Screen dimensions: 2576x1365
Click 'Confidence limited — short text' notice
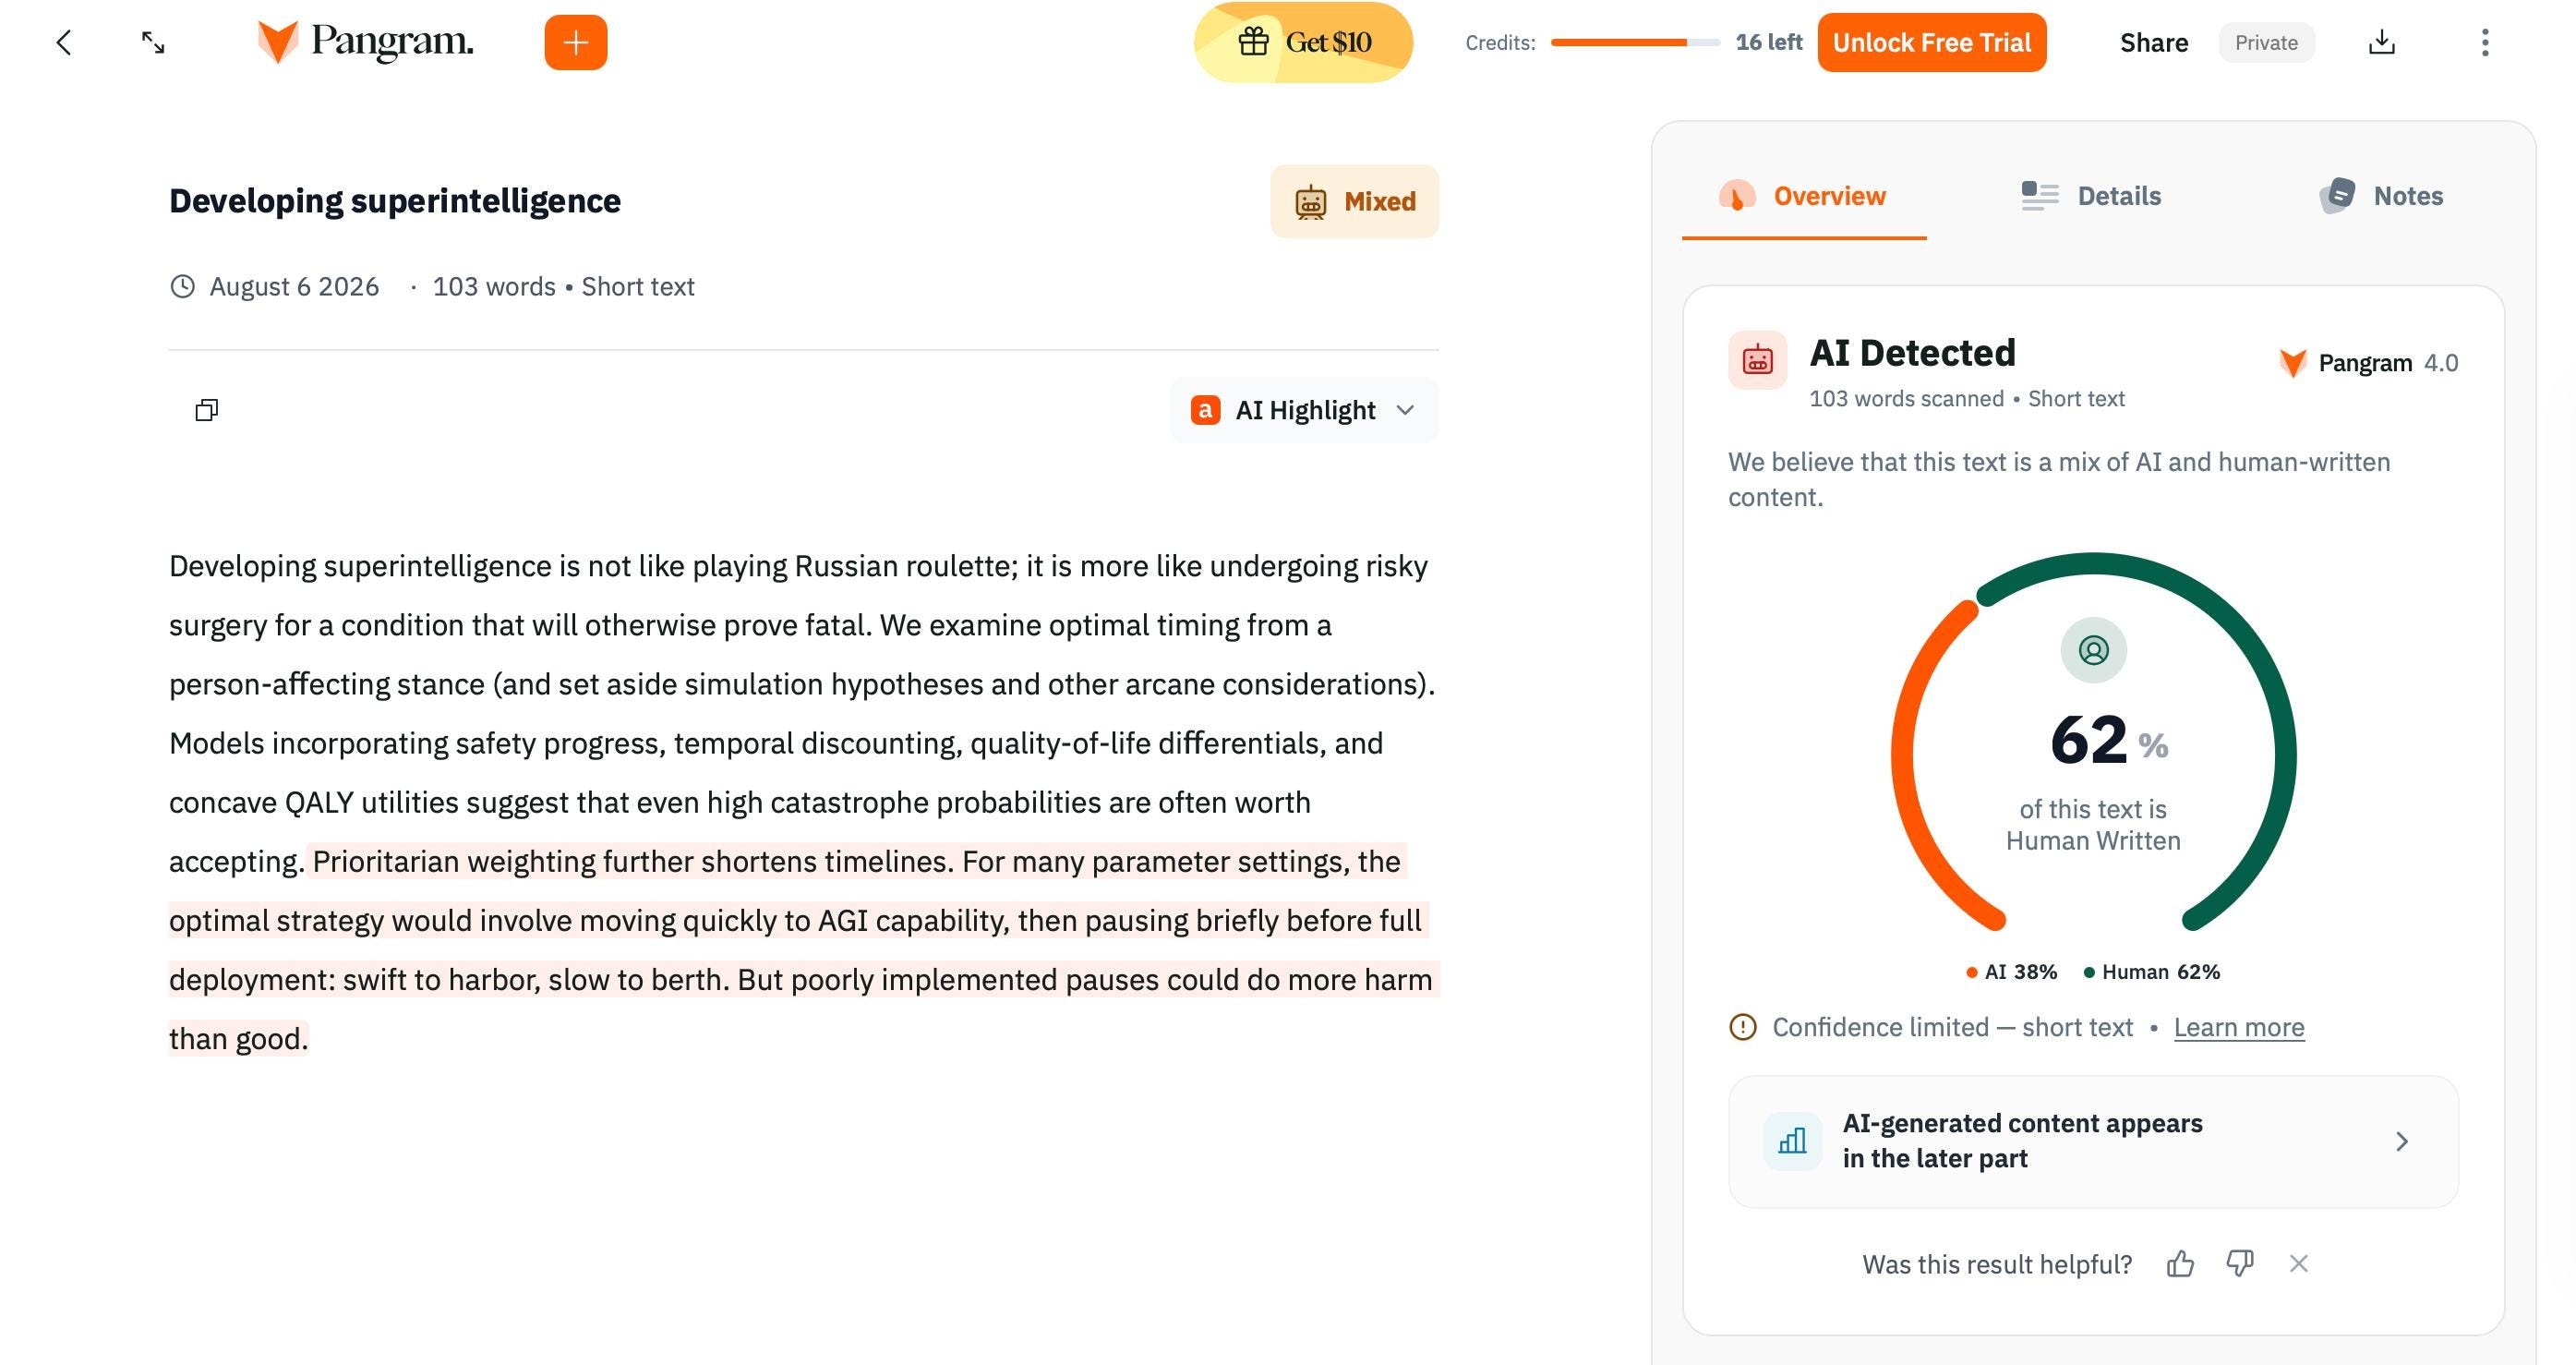click(1953, 1027)
